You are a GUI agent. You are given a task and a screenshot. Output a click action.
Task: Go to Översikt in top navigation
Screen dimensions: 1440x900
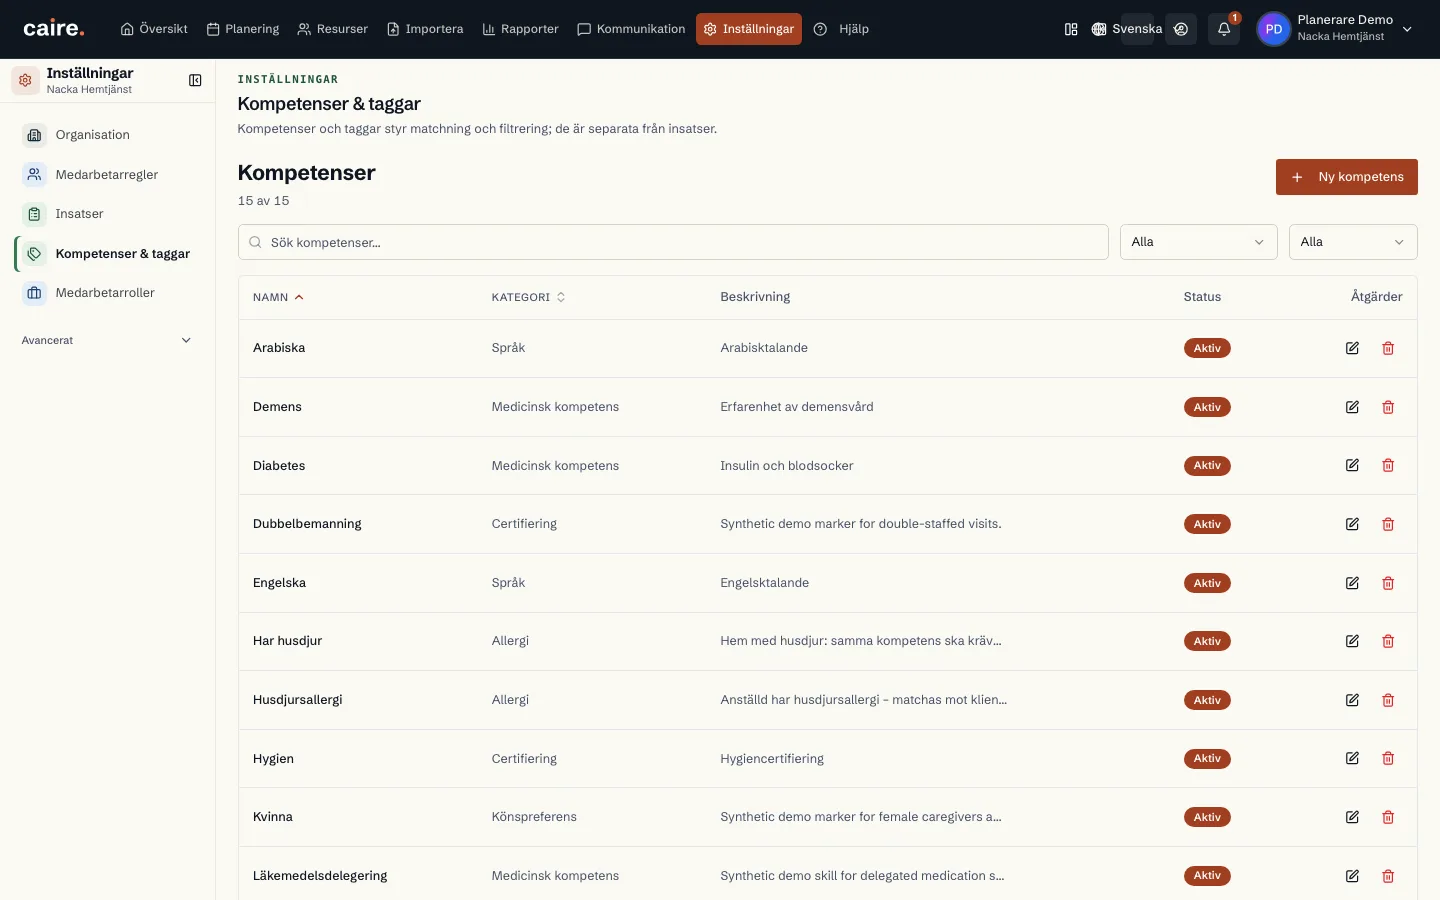pos(154,29)
